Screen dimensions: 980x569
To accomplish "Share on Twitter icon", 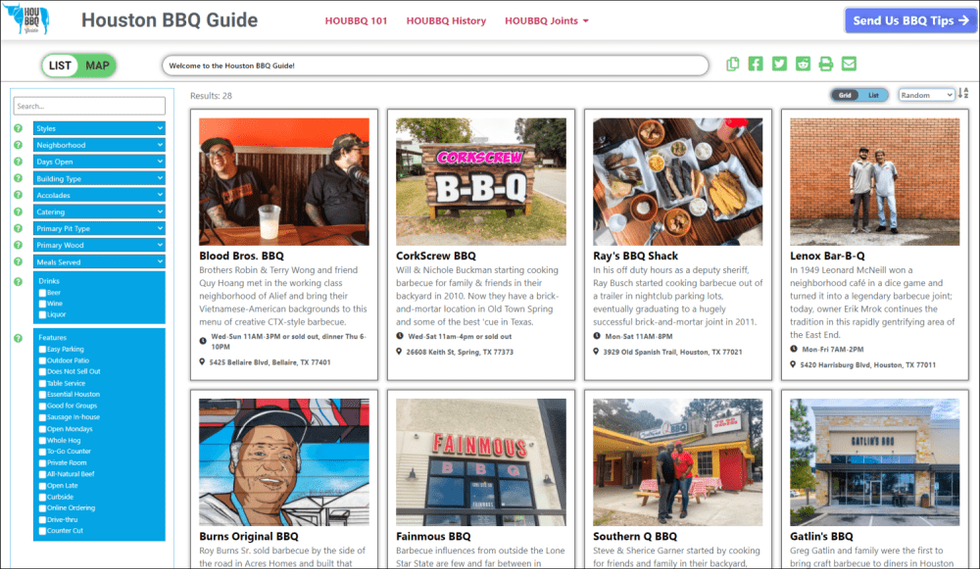I will click(779, 64).
